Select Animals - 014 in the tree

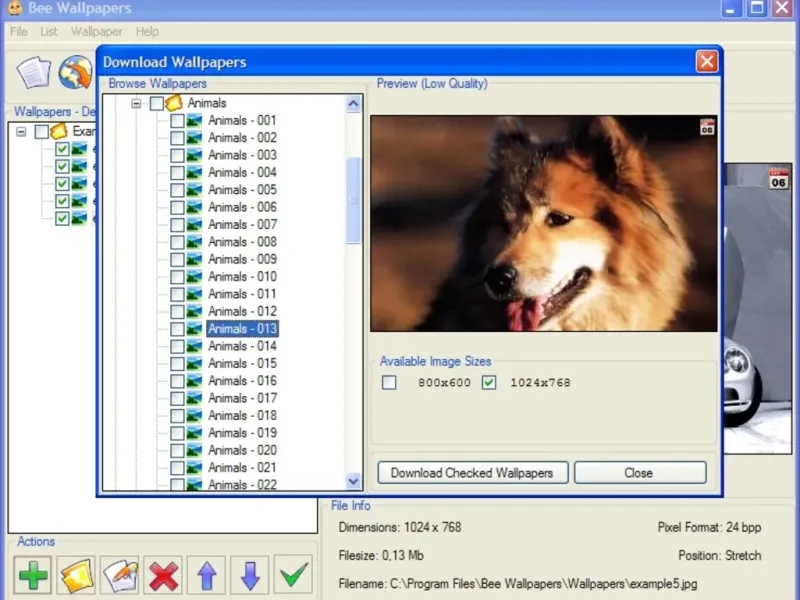pos(242,346)
